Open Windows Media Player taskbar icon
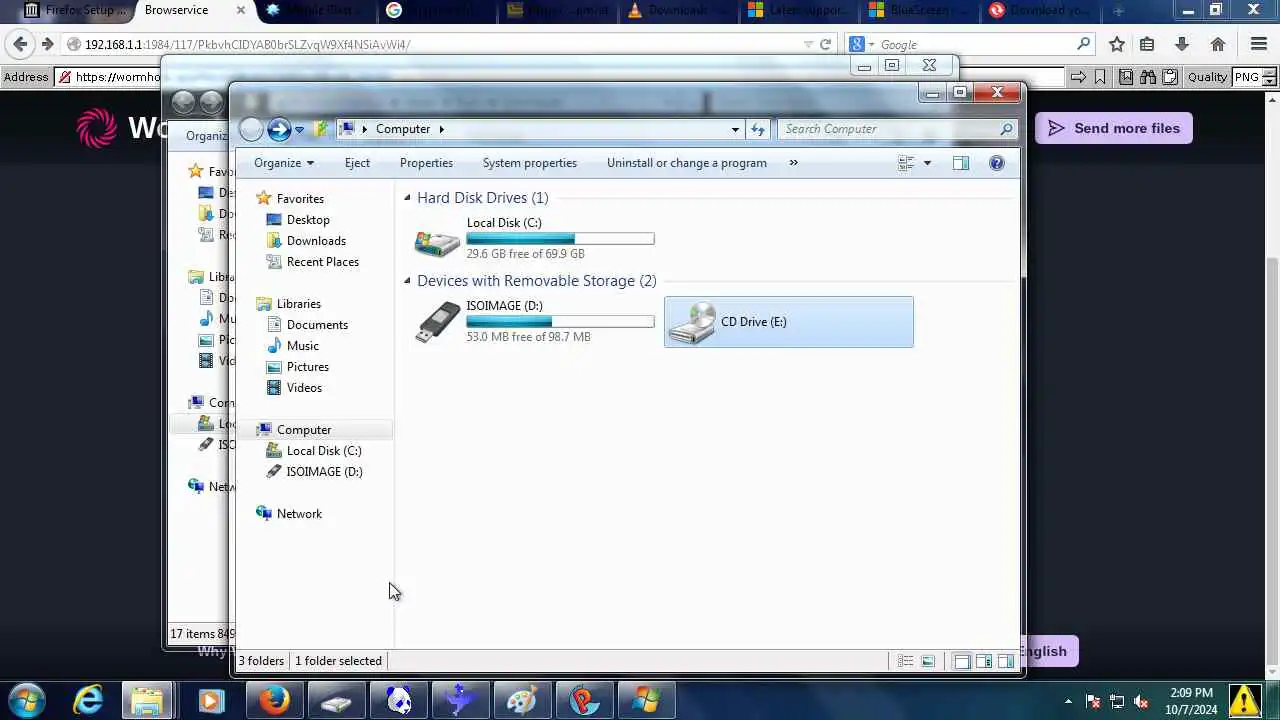Image resolution: width=1280 pixels, height=720 pixels. pos(210,701)
